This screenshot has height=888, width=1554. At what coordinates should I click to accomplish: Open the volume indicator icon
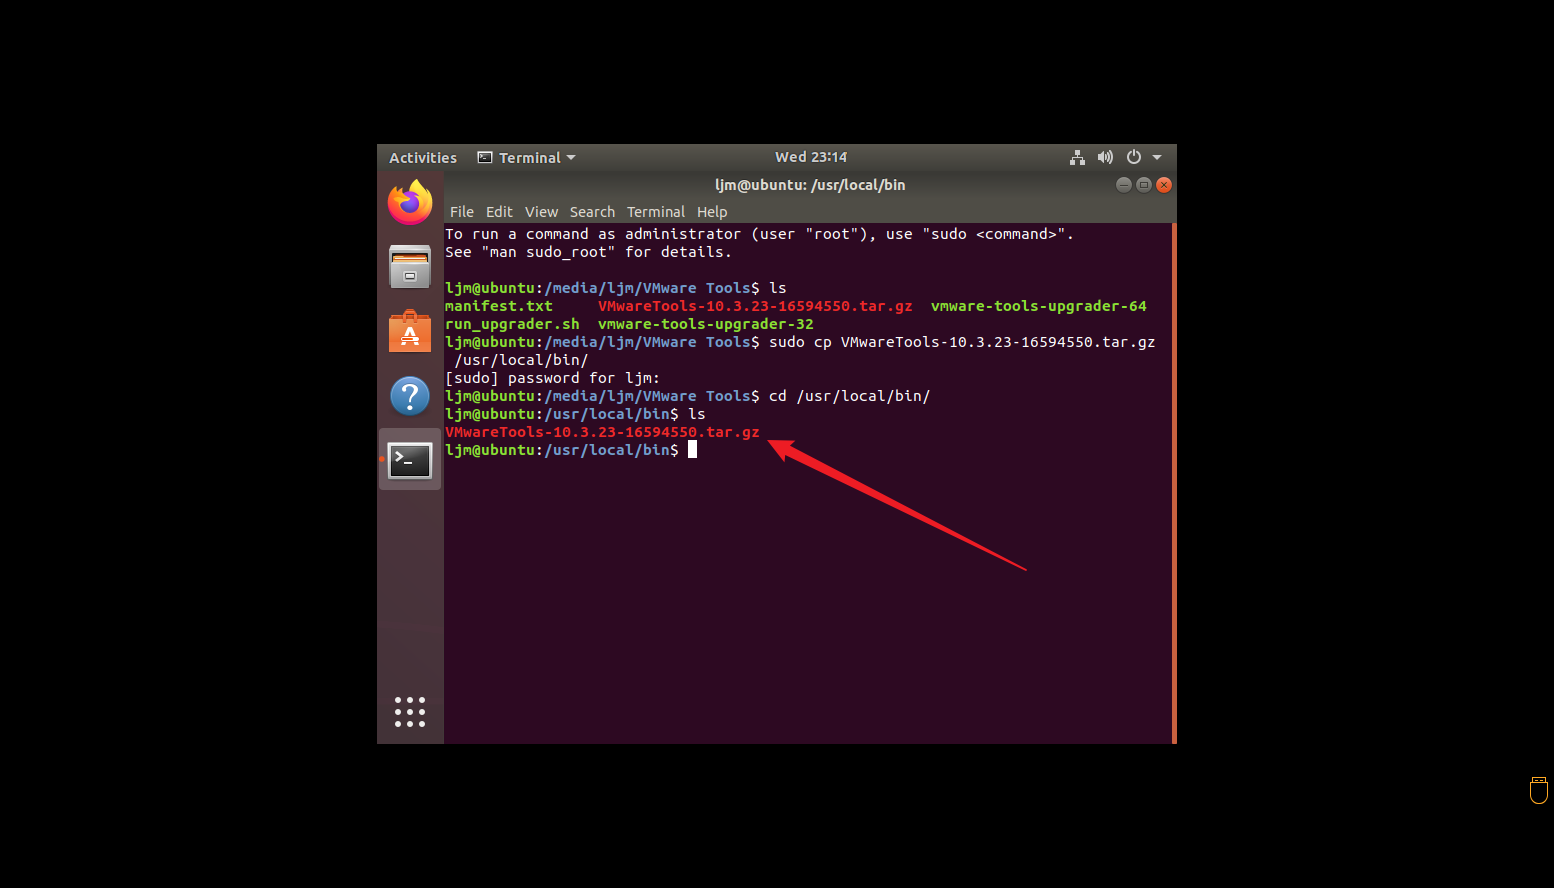click(x=1105, y=157)
